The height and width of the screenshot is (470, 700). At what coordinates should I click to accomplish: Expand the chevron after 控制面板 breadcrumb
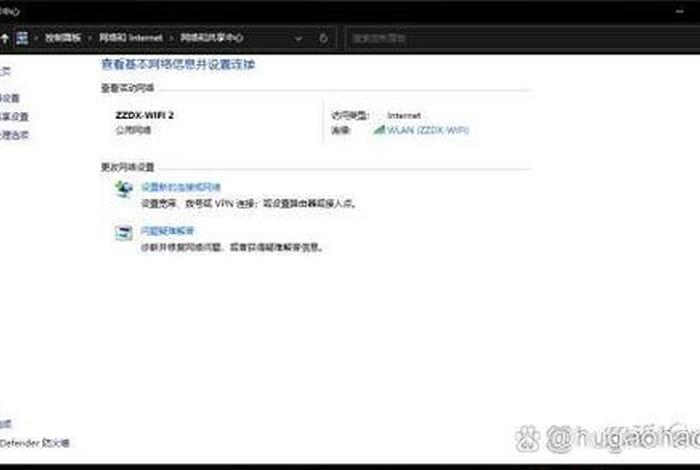coord(90,38)
